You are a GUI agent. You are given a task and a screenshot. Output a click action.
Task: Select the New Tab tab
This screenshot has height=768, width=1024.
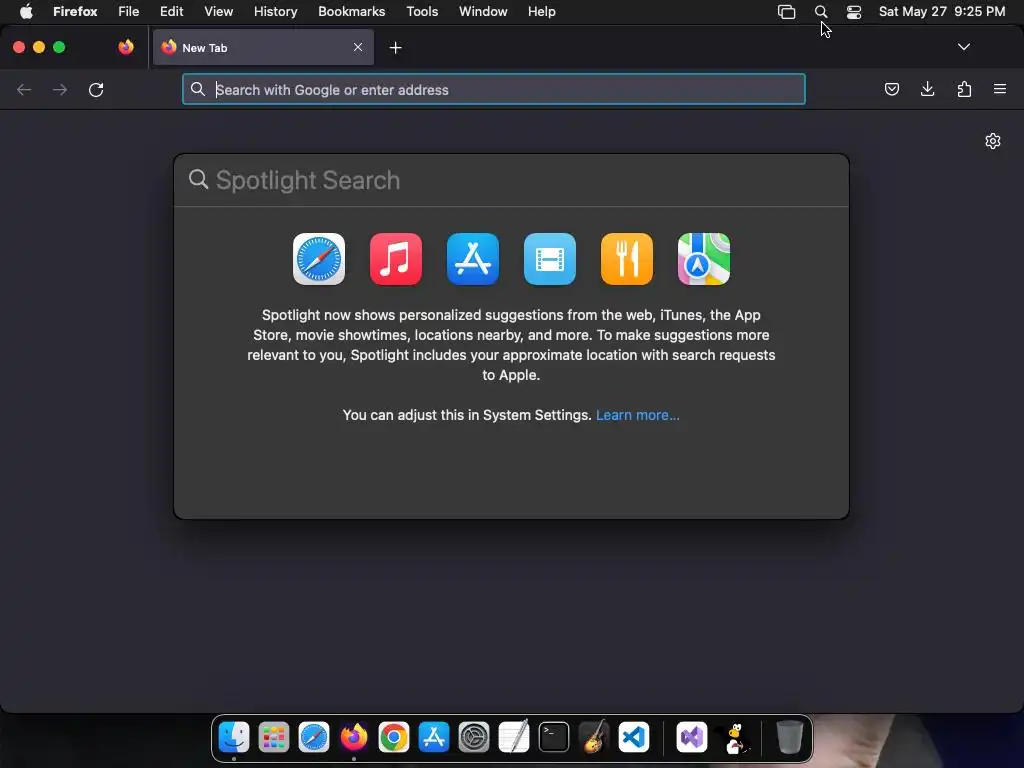point(263,48)
